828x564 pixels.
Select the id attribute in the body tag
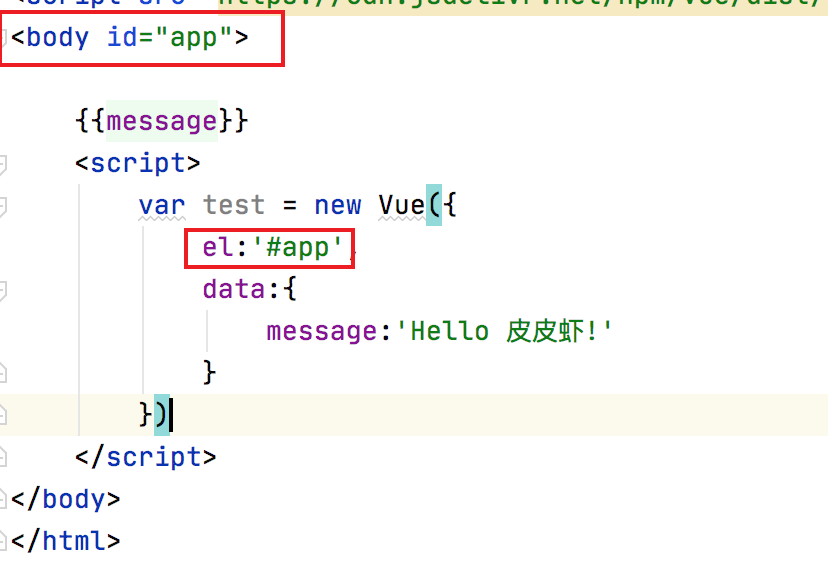[x=122, y=37]
